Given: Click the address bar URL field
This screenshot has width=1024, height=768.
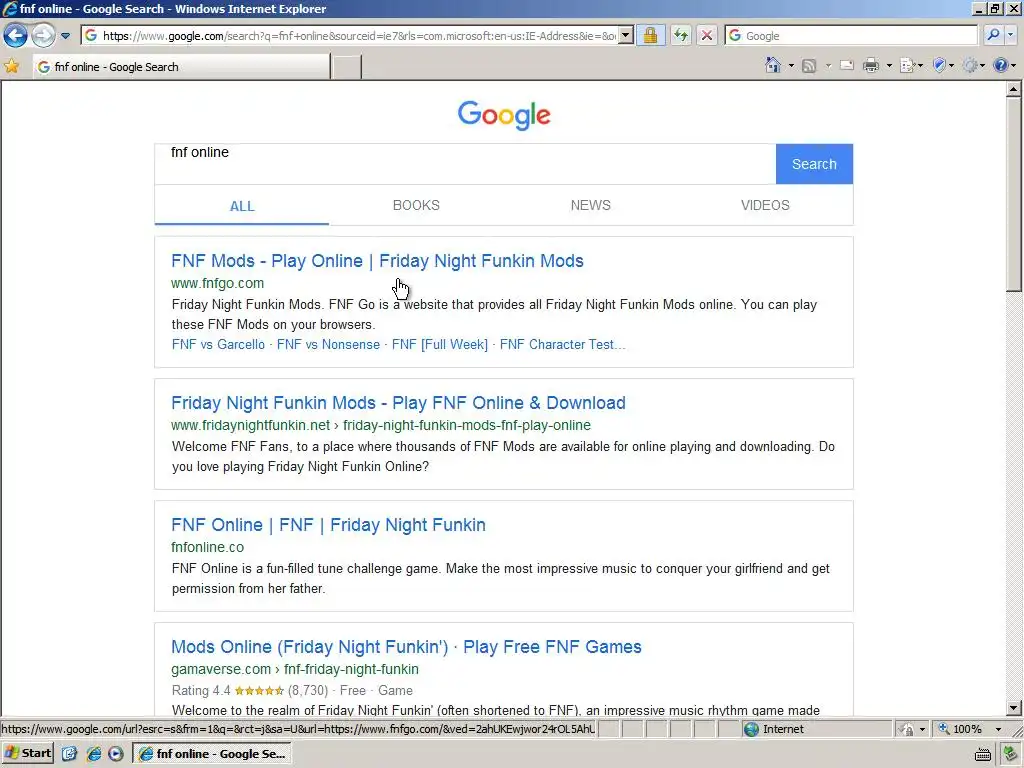Looking at the screenshot, I should 351,36.
